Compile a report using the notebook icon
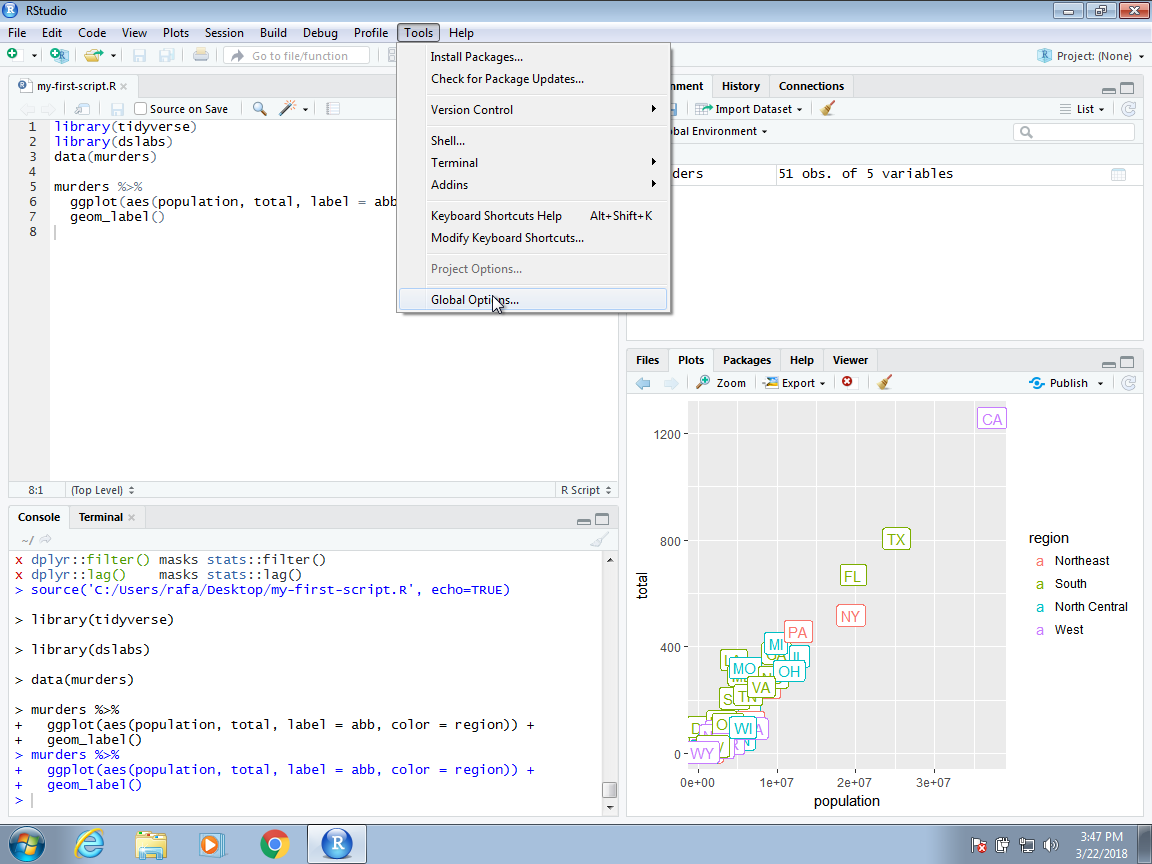The height and width of the screenshot is (864, 1152). pos(332,108)
